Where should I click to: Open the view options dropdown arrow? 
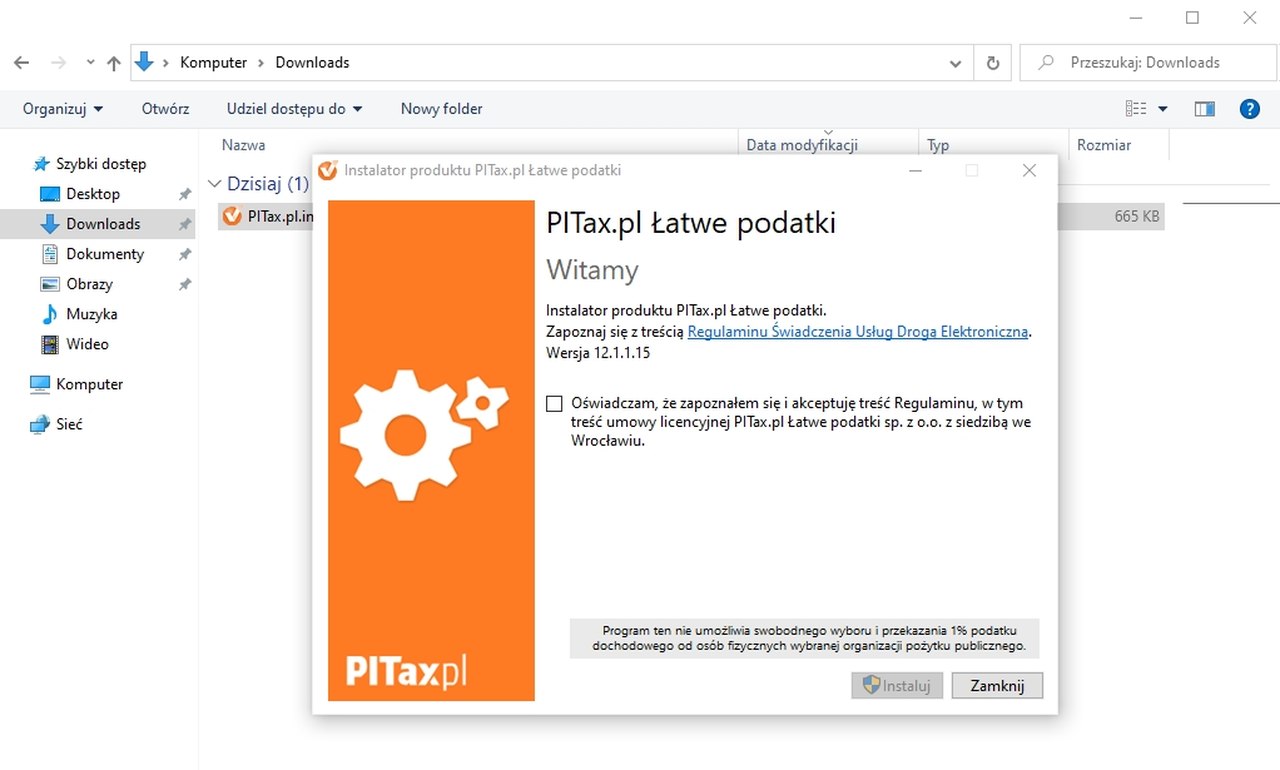[x=1162, y=109]
